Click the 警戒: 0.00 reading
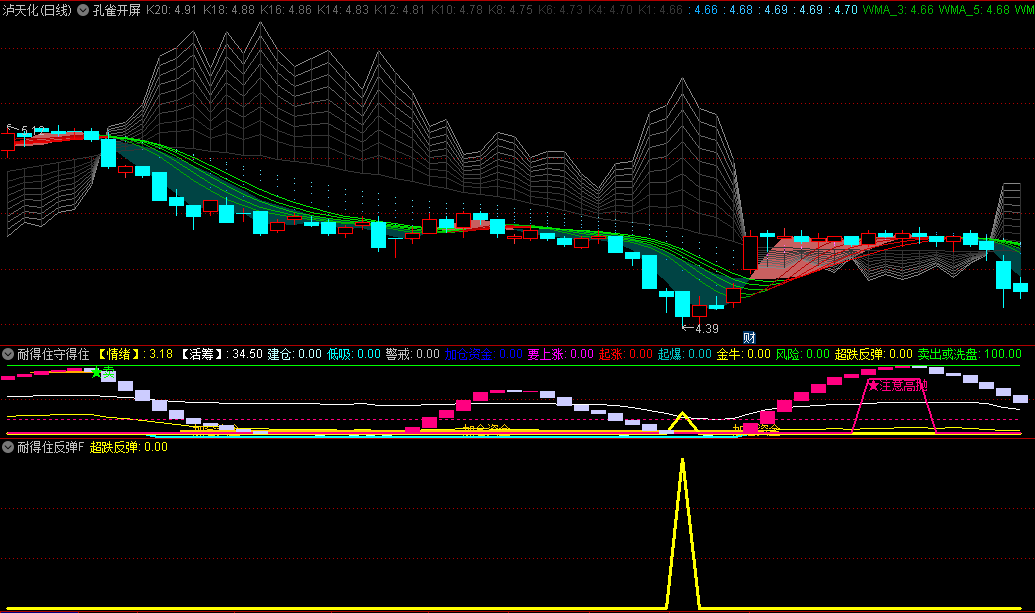1035x613 pixels. (413, 354)
